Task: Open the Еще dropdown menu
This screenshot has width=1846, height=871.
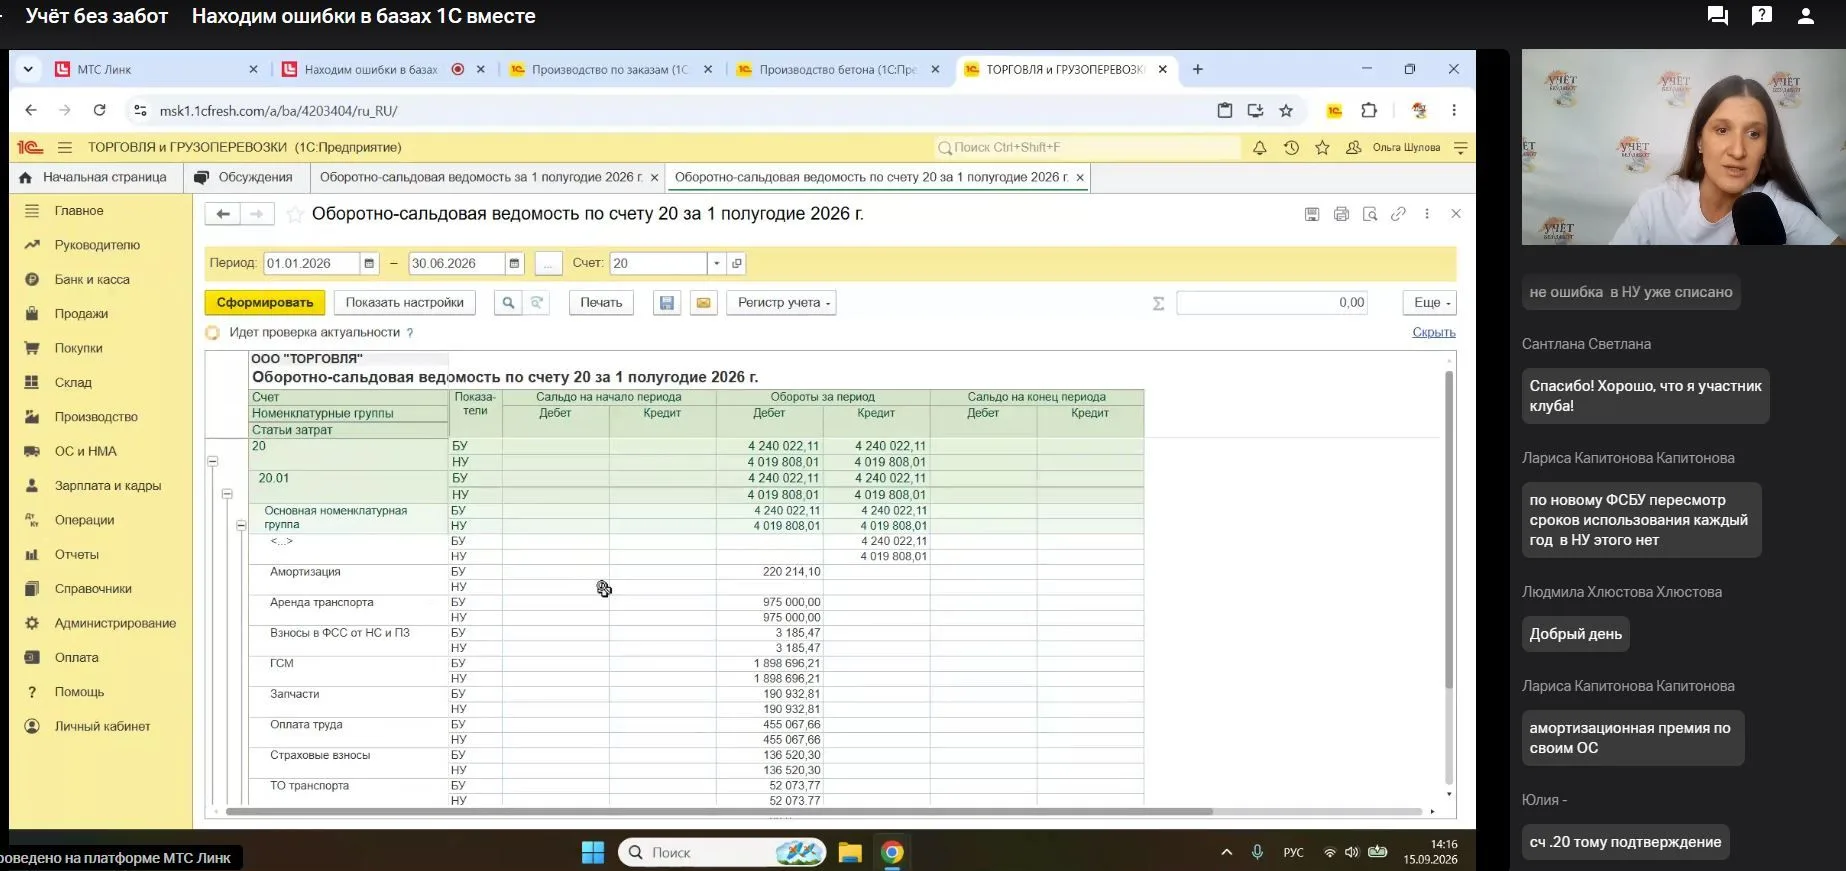Action: pyautogui.click(x=1430, y=303)
